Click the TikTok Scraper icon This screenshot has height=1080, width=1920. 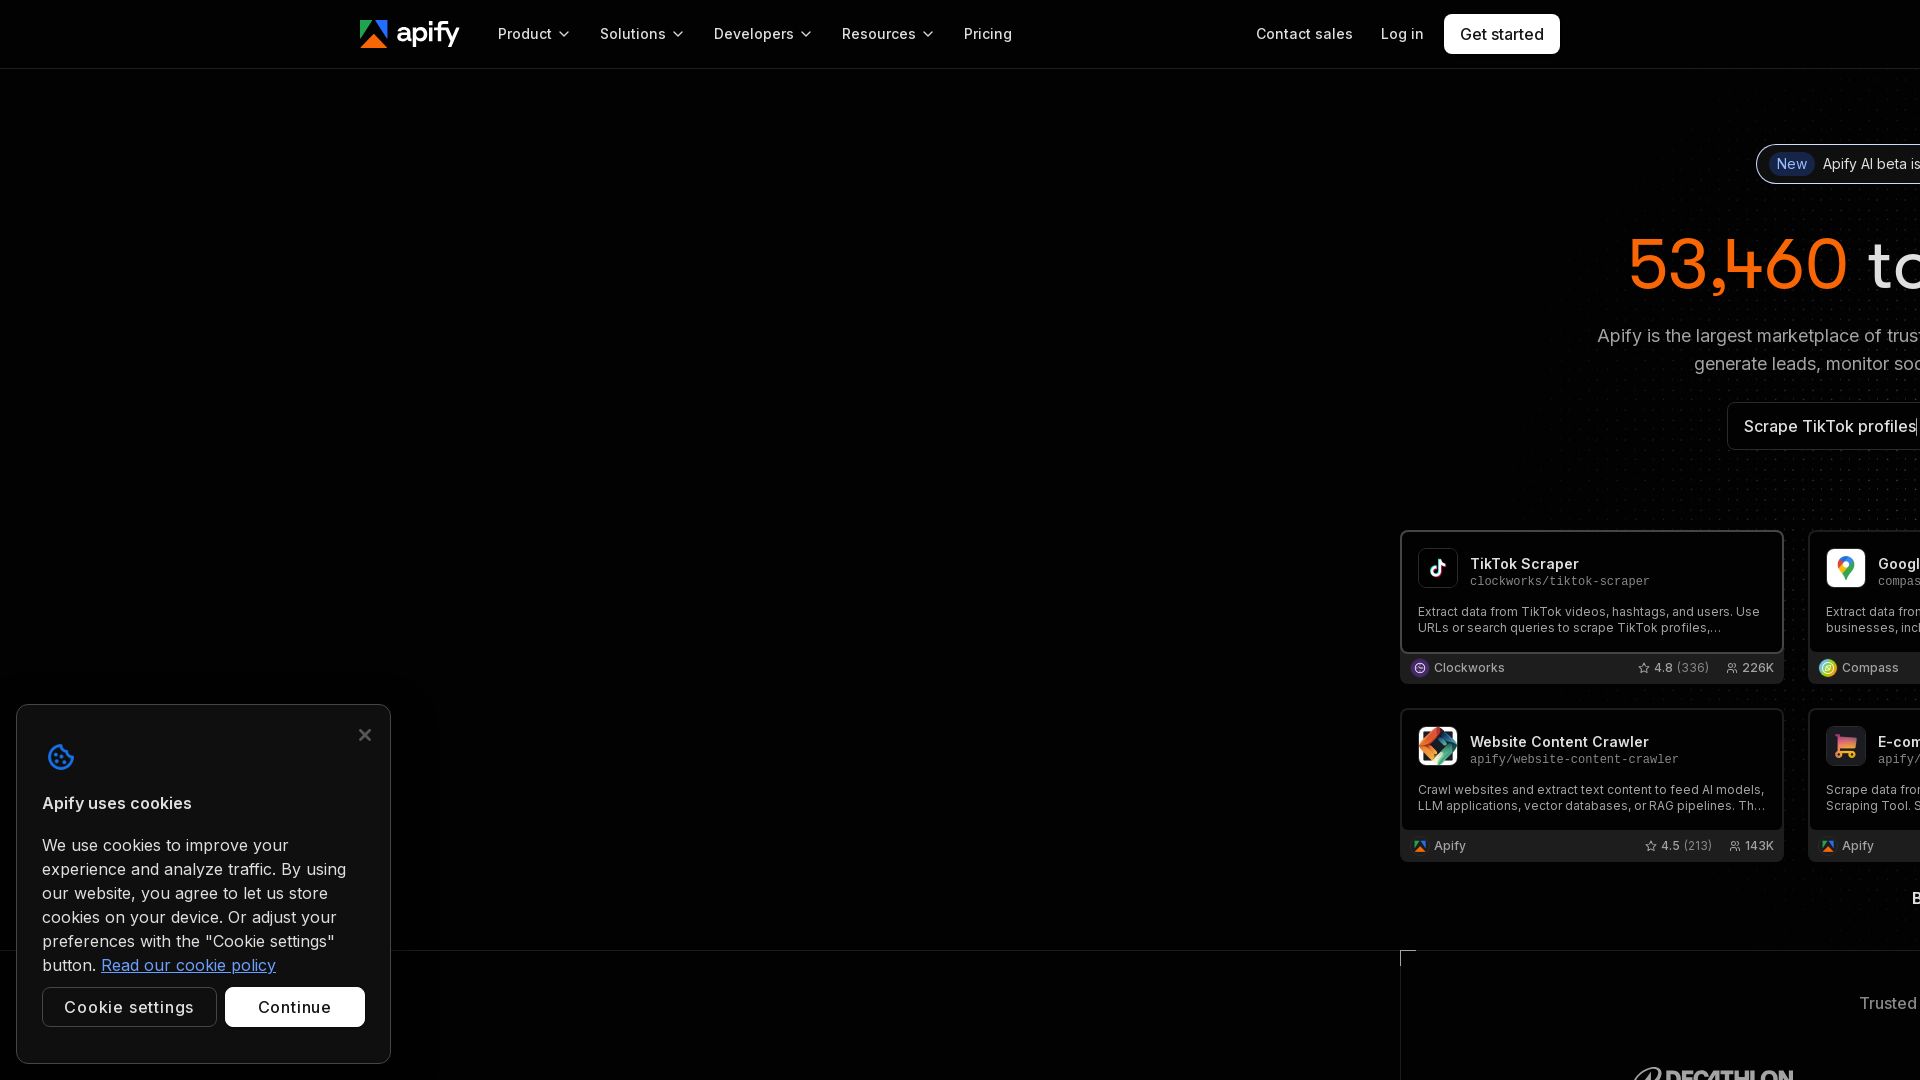tap(1438, 568)
